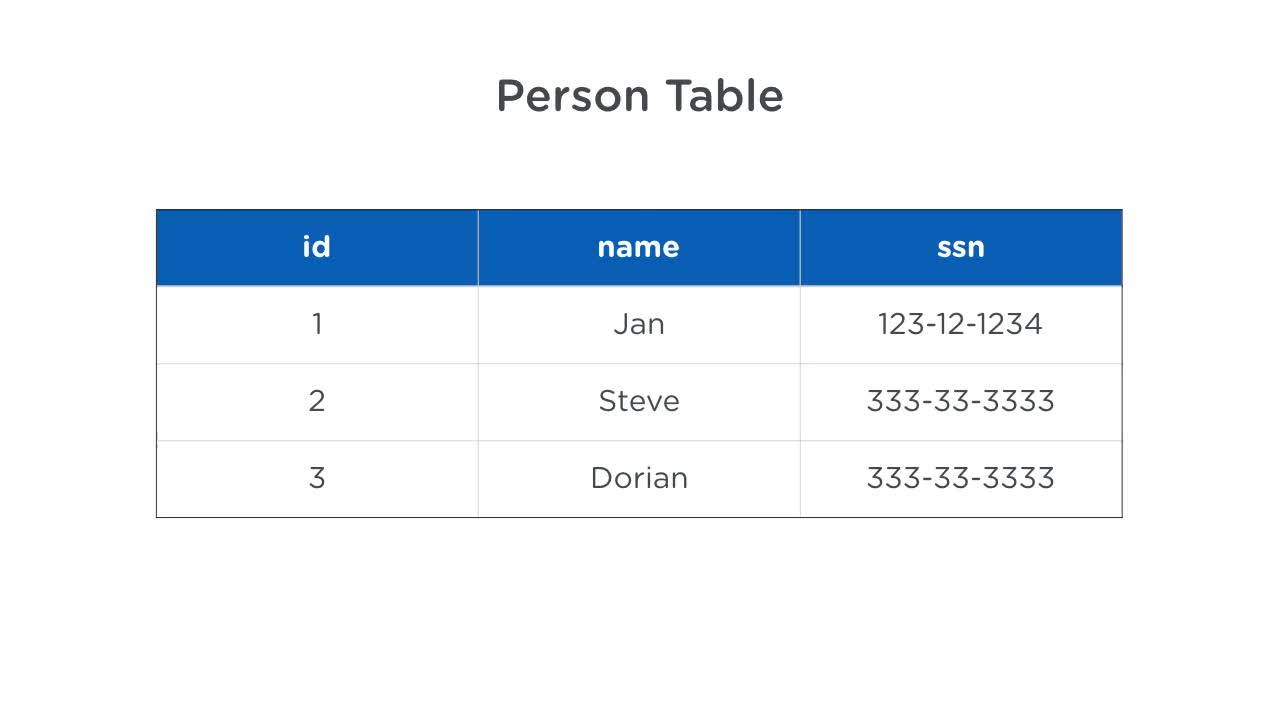Click blank area right of Dorian in name cell
Image resolution: width=1280 pixels, height=720 pixels.
pyautogui.click(x=745, y=478)
